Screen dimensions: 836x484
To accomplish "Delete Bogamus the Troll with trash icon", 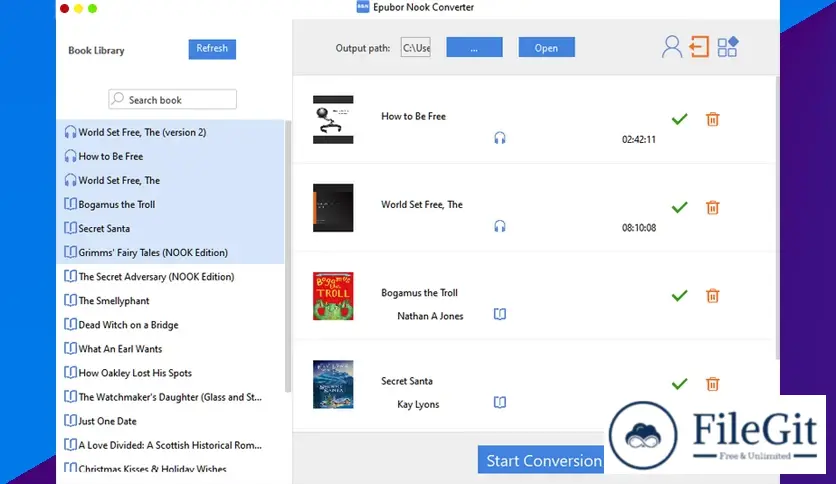I will [x=712, y=296].
